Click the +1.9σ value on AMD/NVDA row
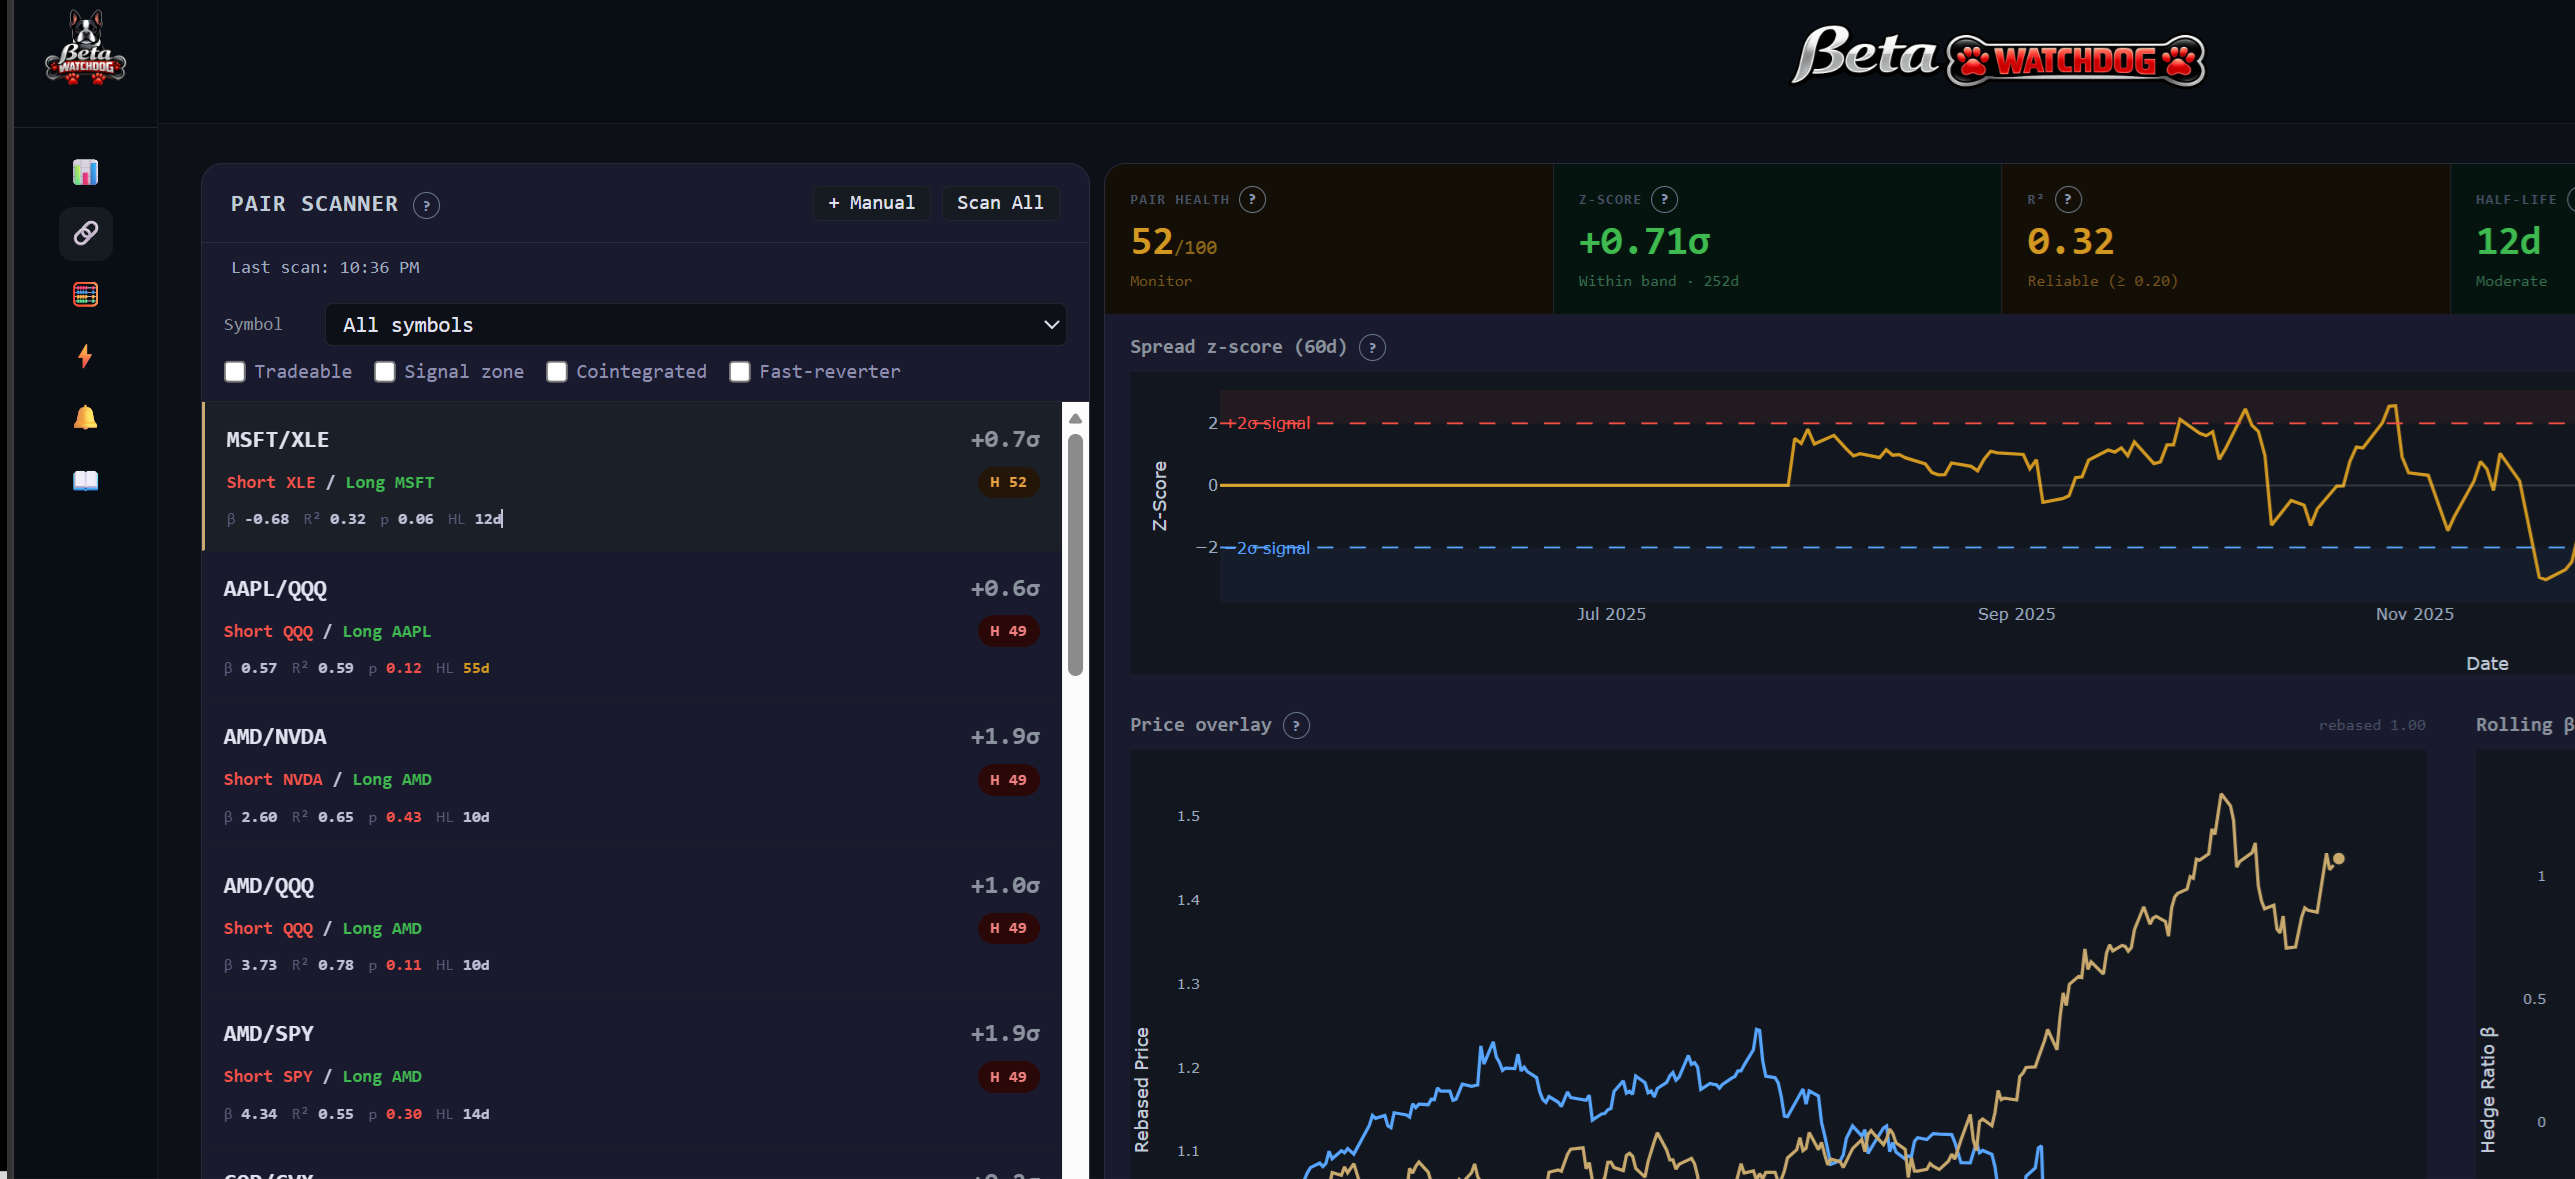Image resolution: width=2575 pixels, height=1179 pixels. point(1005,737)
